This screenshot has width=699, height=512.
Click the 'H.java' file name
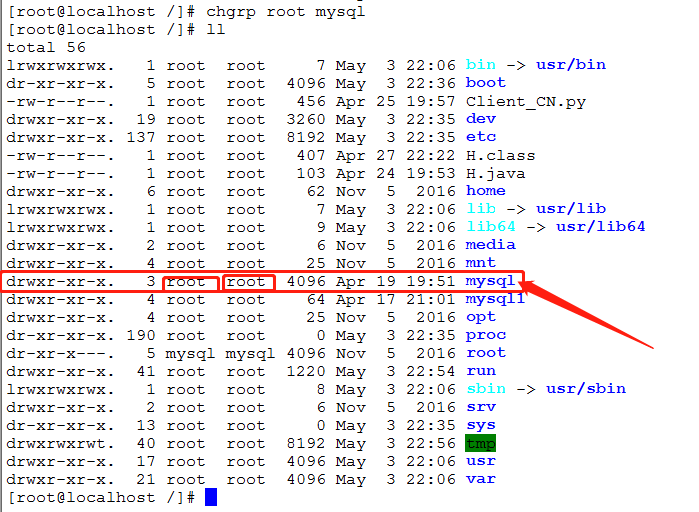(x=495, y=173)
